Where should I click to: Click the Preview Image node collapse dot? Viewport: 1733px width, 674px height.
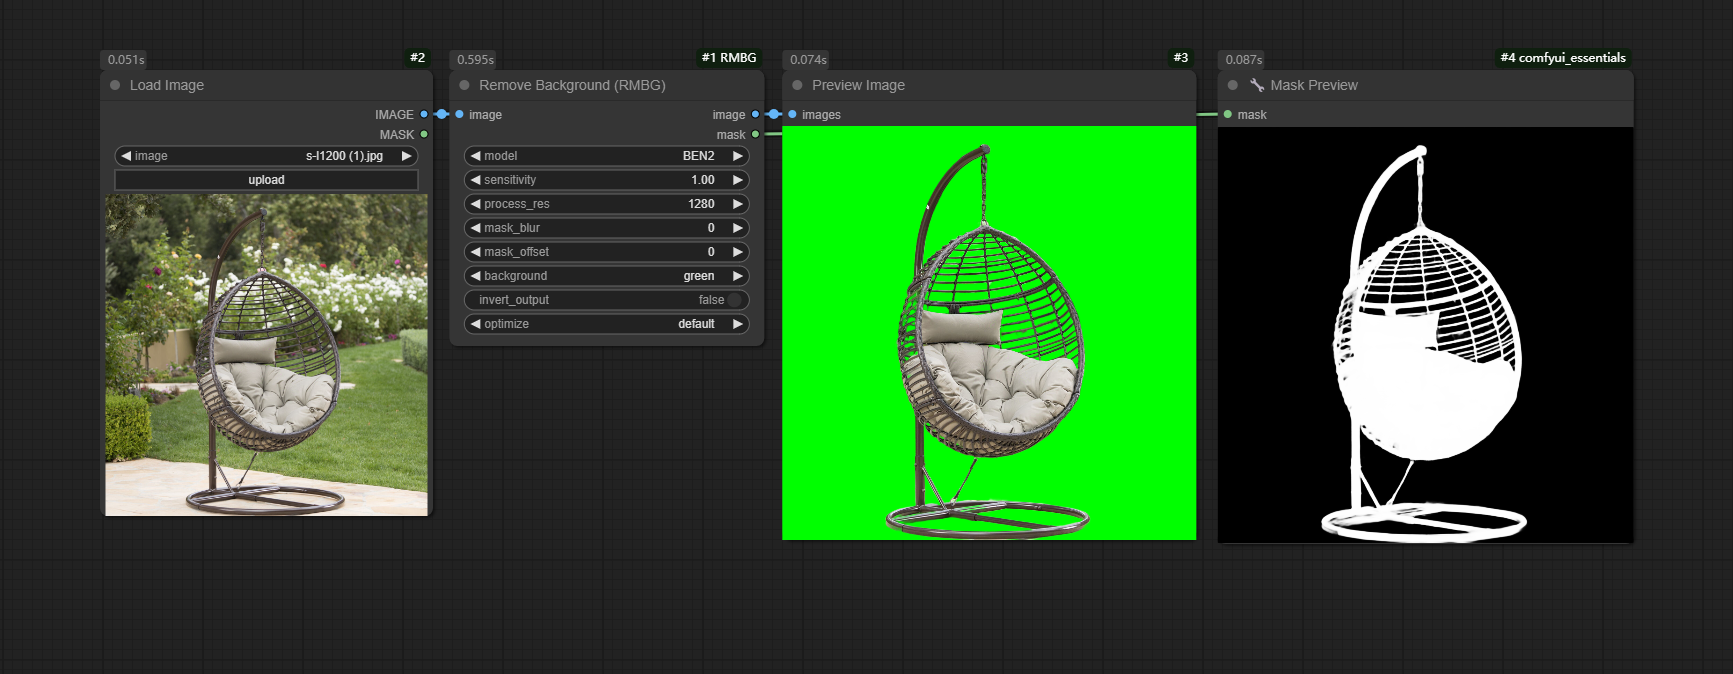(x=797, y=86)
